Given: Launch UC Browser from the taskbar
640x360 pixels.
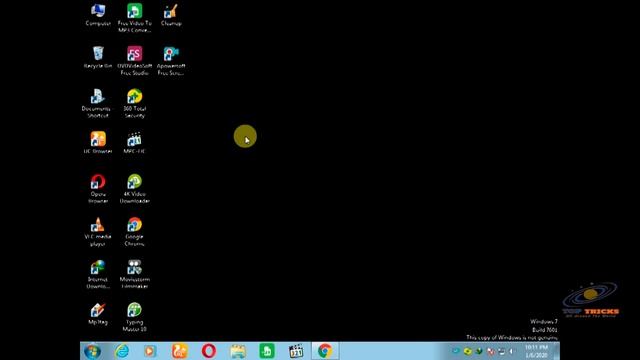Looking at the screenshot, I should pyautogui.click(x=180, y=351).
